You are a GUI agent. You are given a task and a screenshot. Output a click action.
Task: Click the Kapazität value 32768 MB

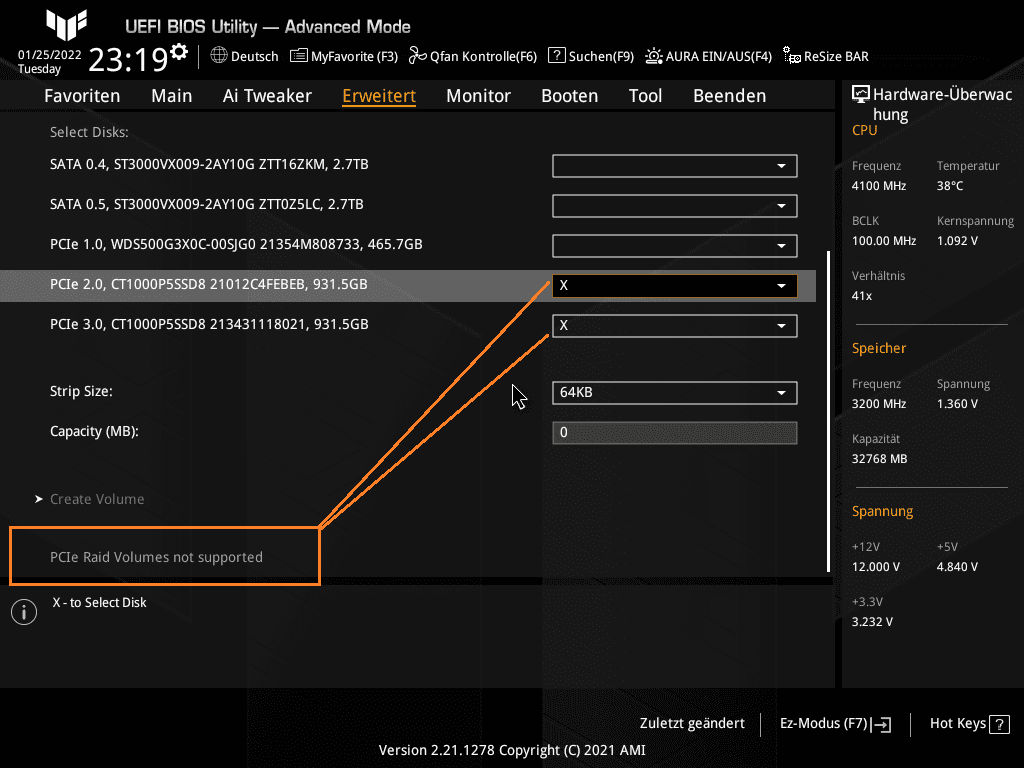click(x=879, y=458)
